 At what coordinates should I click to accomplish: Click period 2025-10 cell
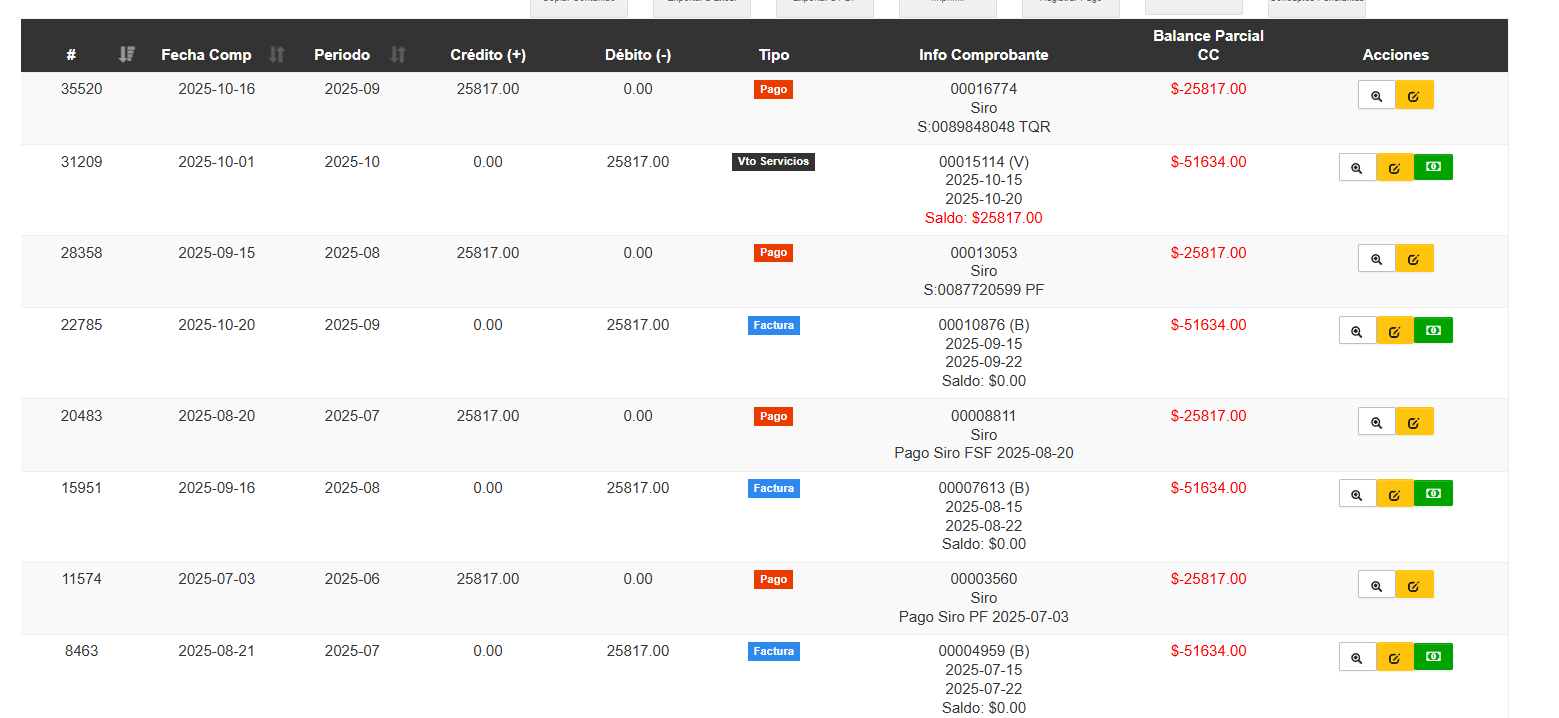[352, 162]
